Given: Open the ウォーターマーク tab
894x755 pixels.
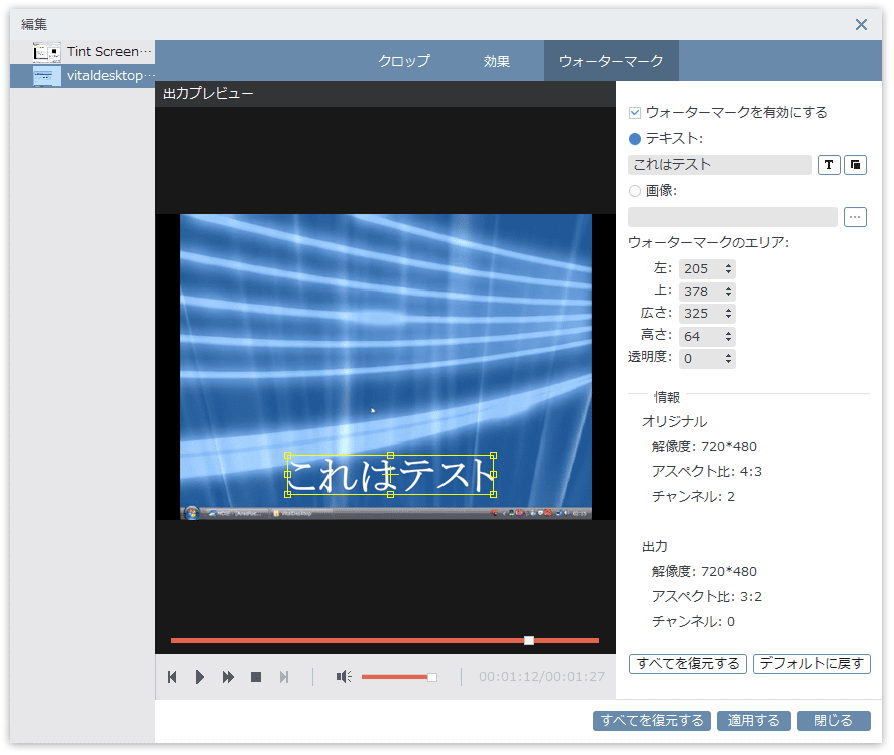Looking at the screenshot, I should coord(611,61).
